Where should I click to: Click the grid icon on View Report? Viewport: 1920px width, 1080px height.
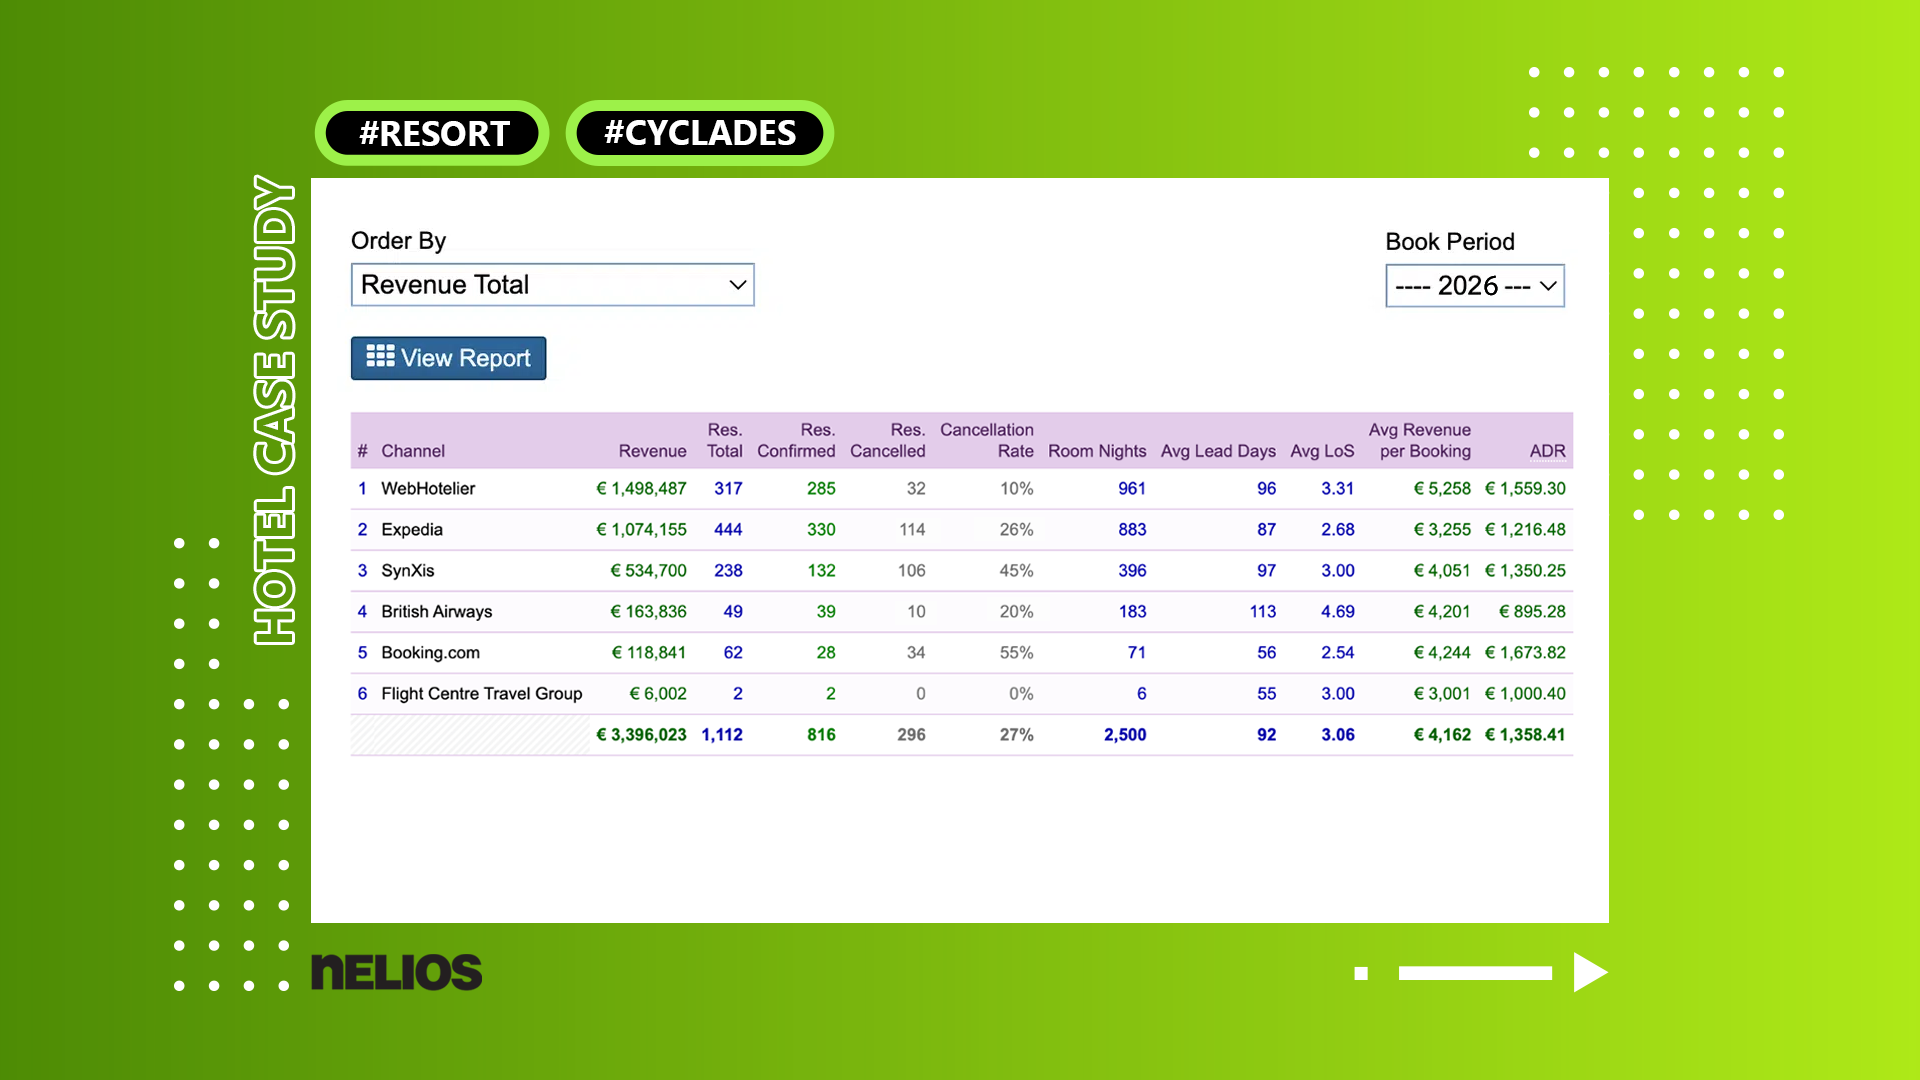[380, 356]
